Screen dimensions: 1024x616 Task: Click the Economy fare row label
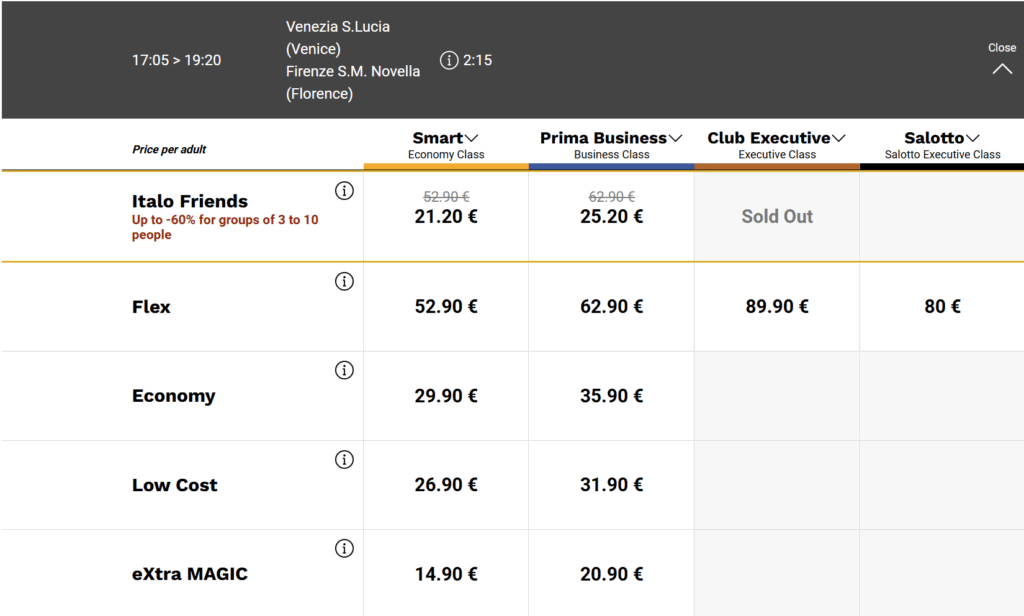coord(174,397)
